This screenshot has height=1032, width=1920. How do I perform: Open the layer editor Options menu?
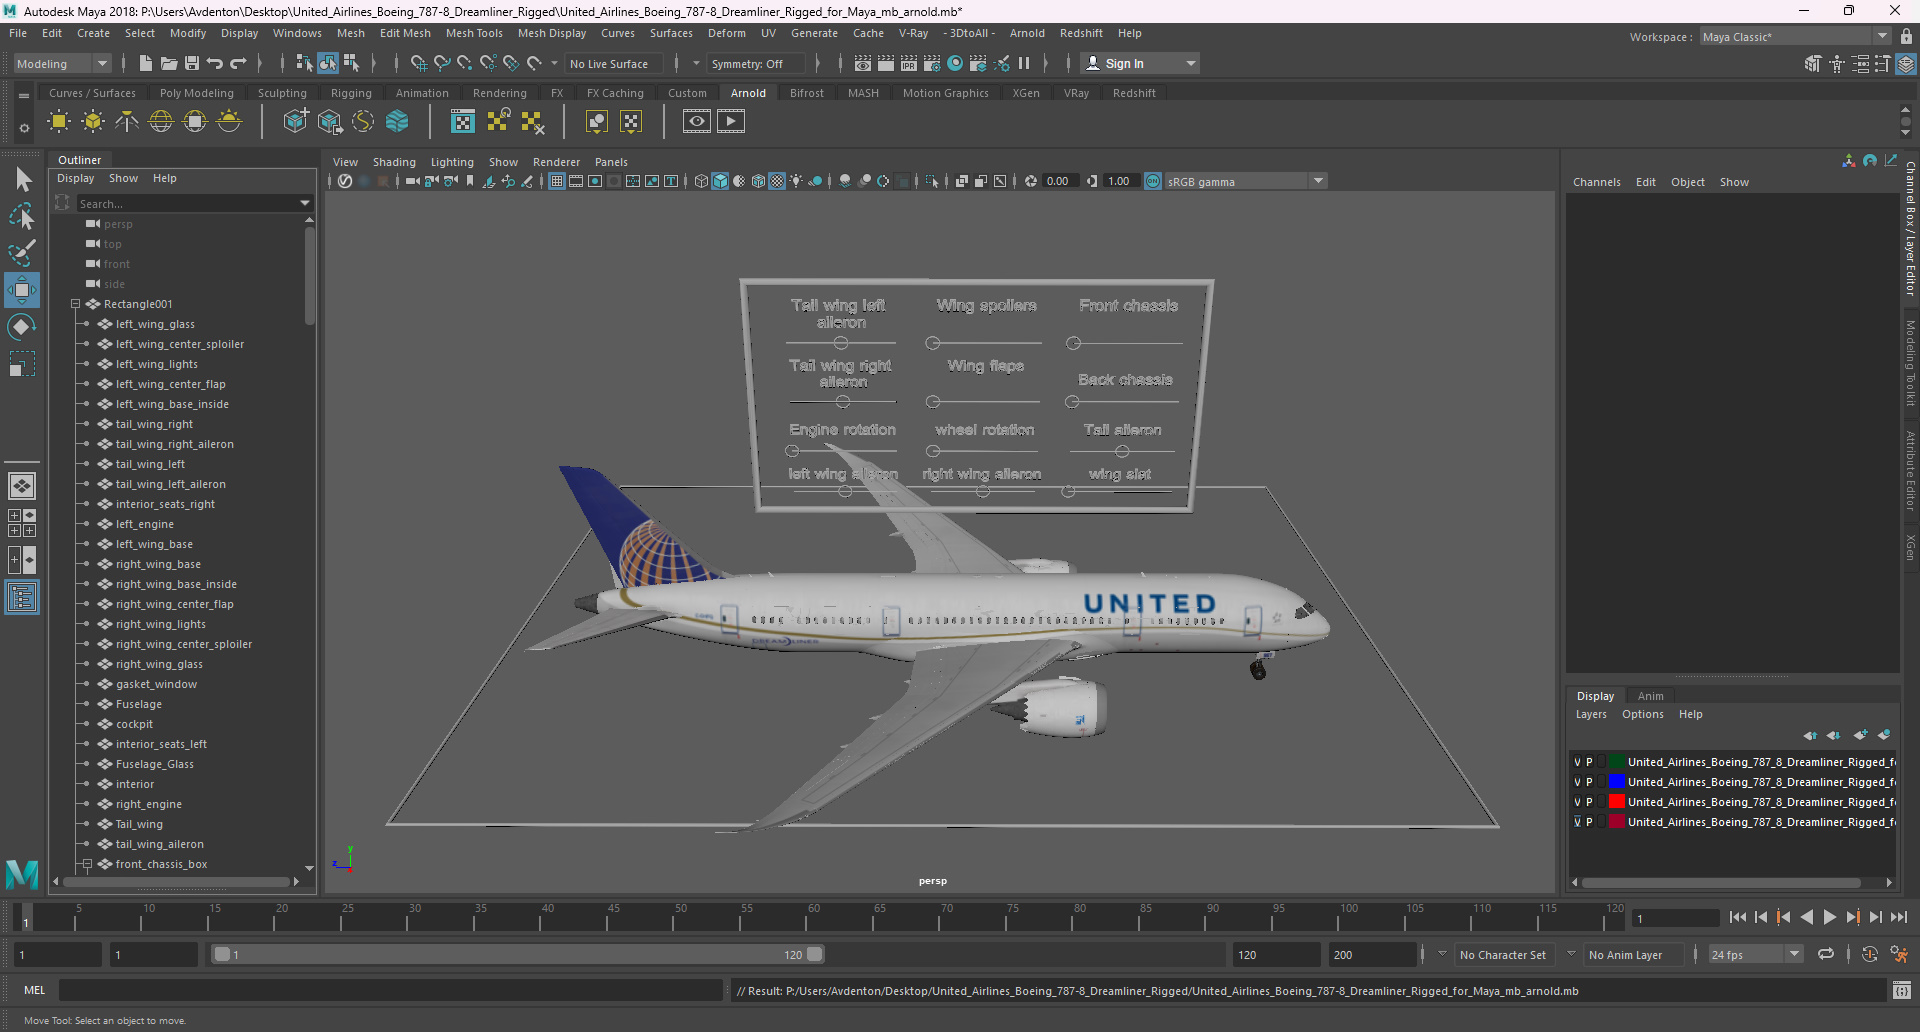1642,714
